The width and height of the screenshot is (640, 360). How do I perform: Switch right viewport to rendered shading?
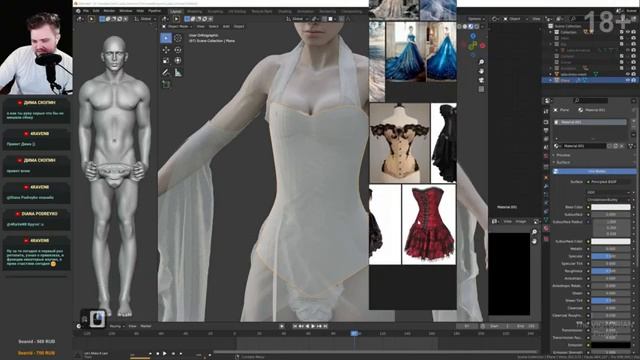click(476, 26)
